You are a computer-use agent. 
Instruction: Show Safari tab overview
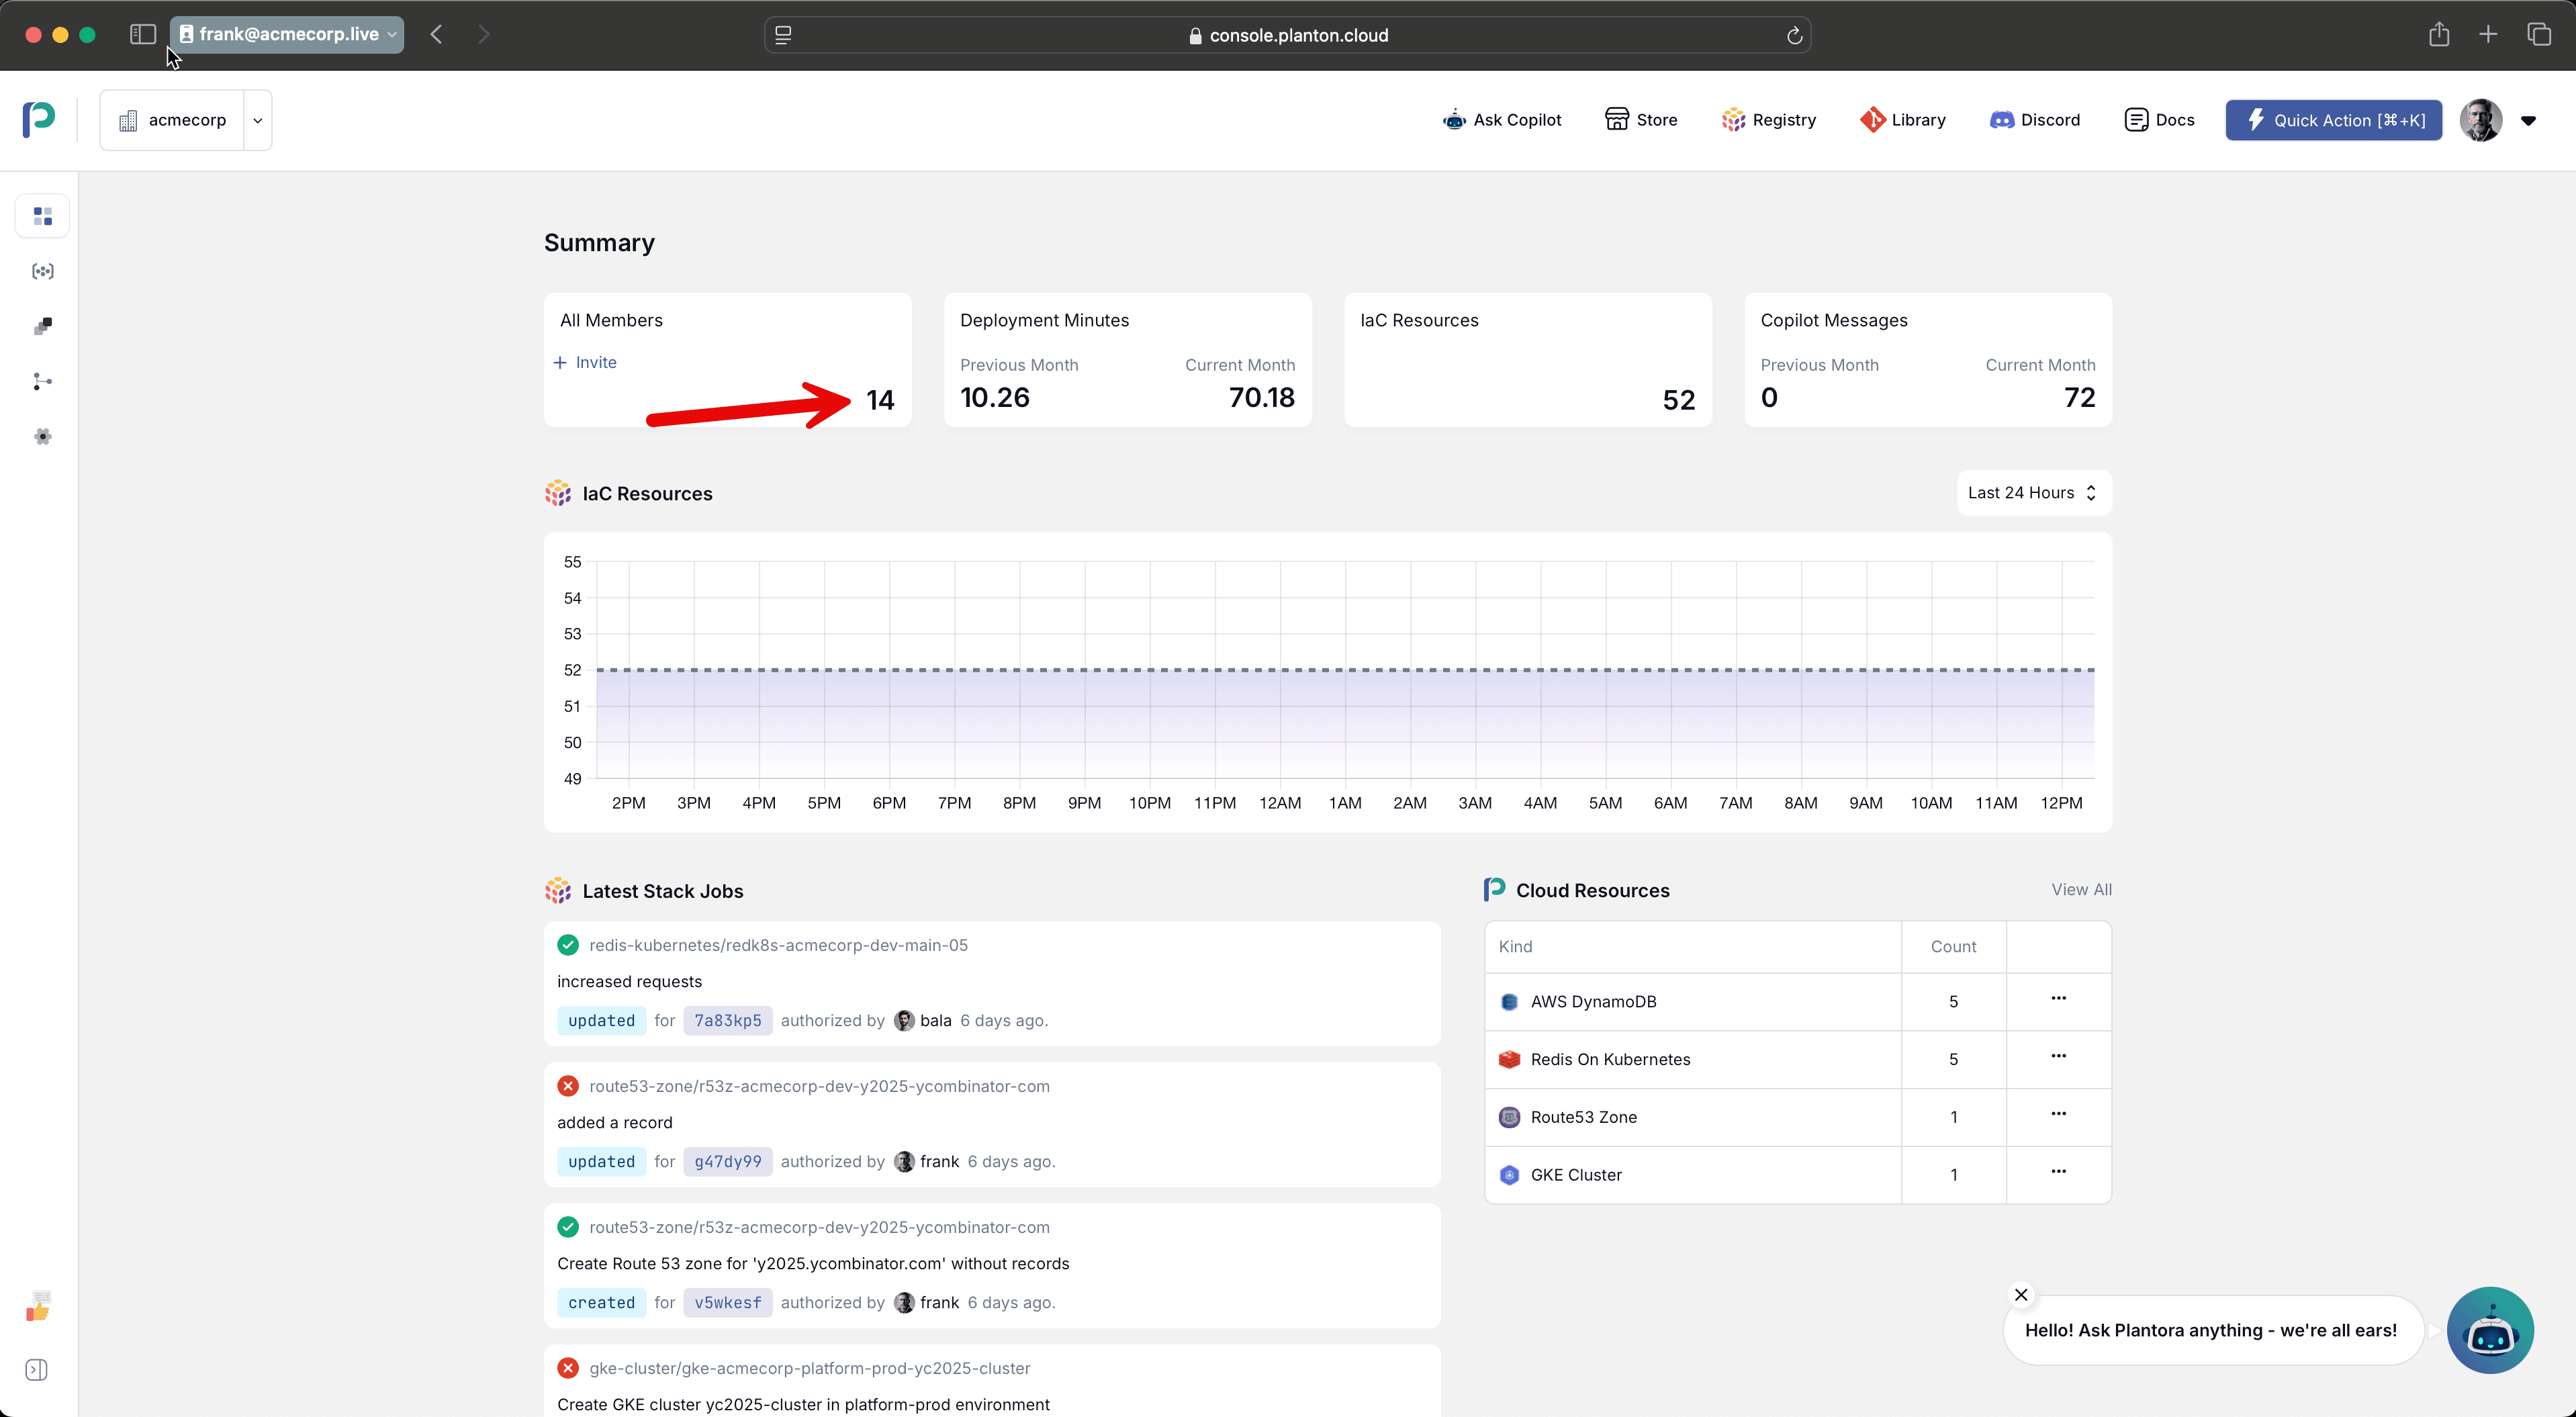(x=2539, y=34)
